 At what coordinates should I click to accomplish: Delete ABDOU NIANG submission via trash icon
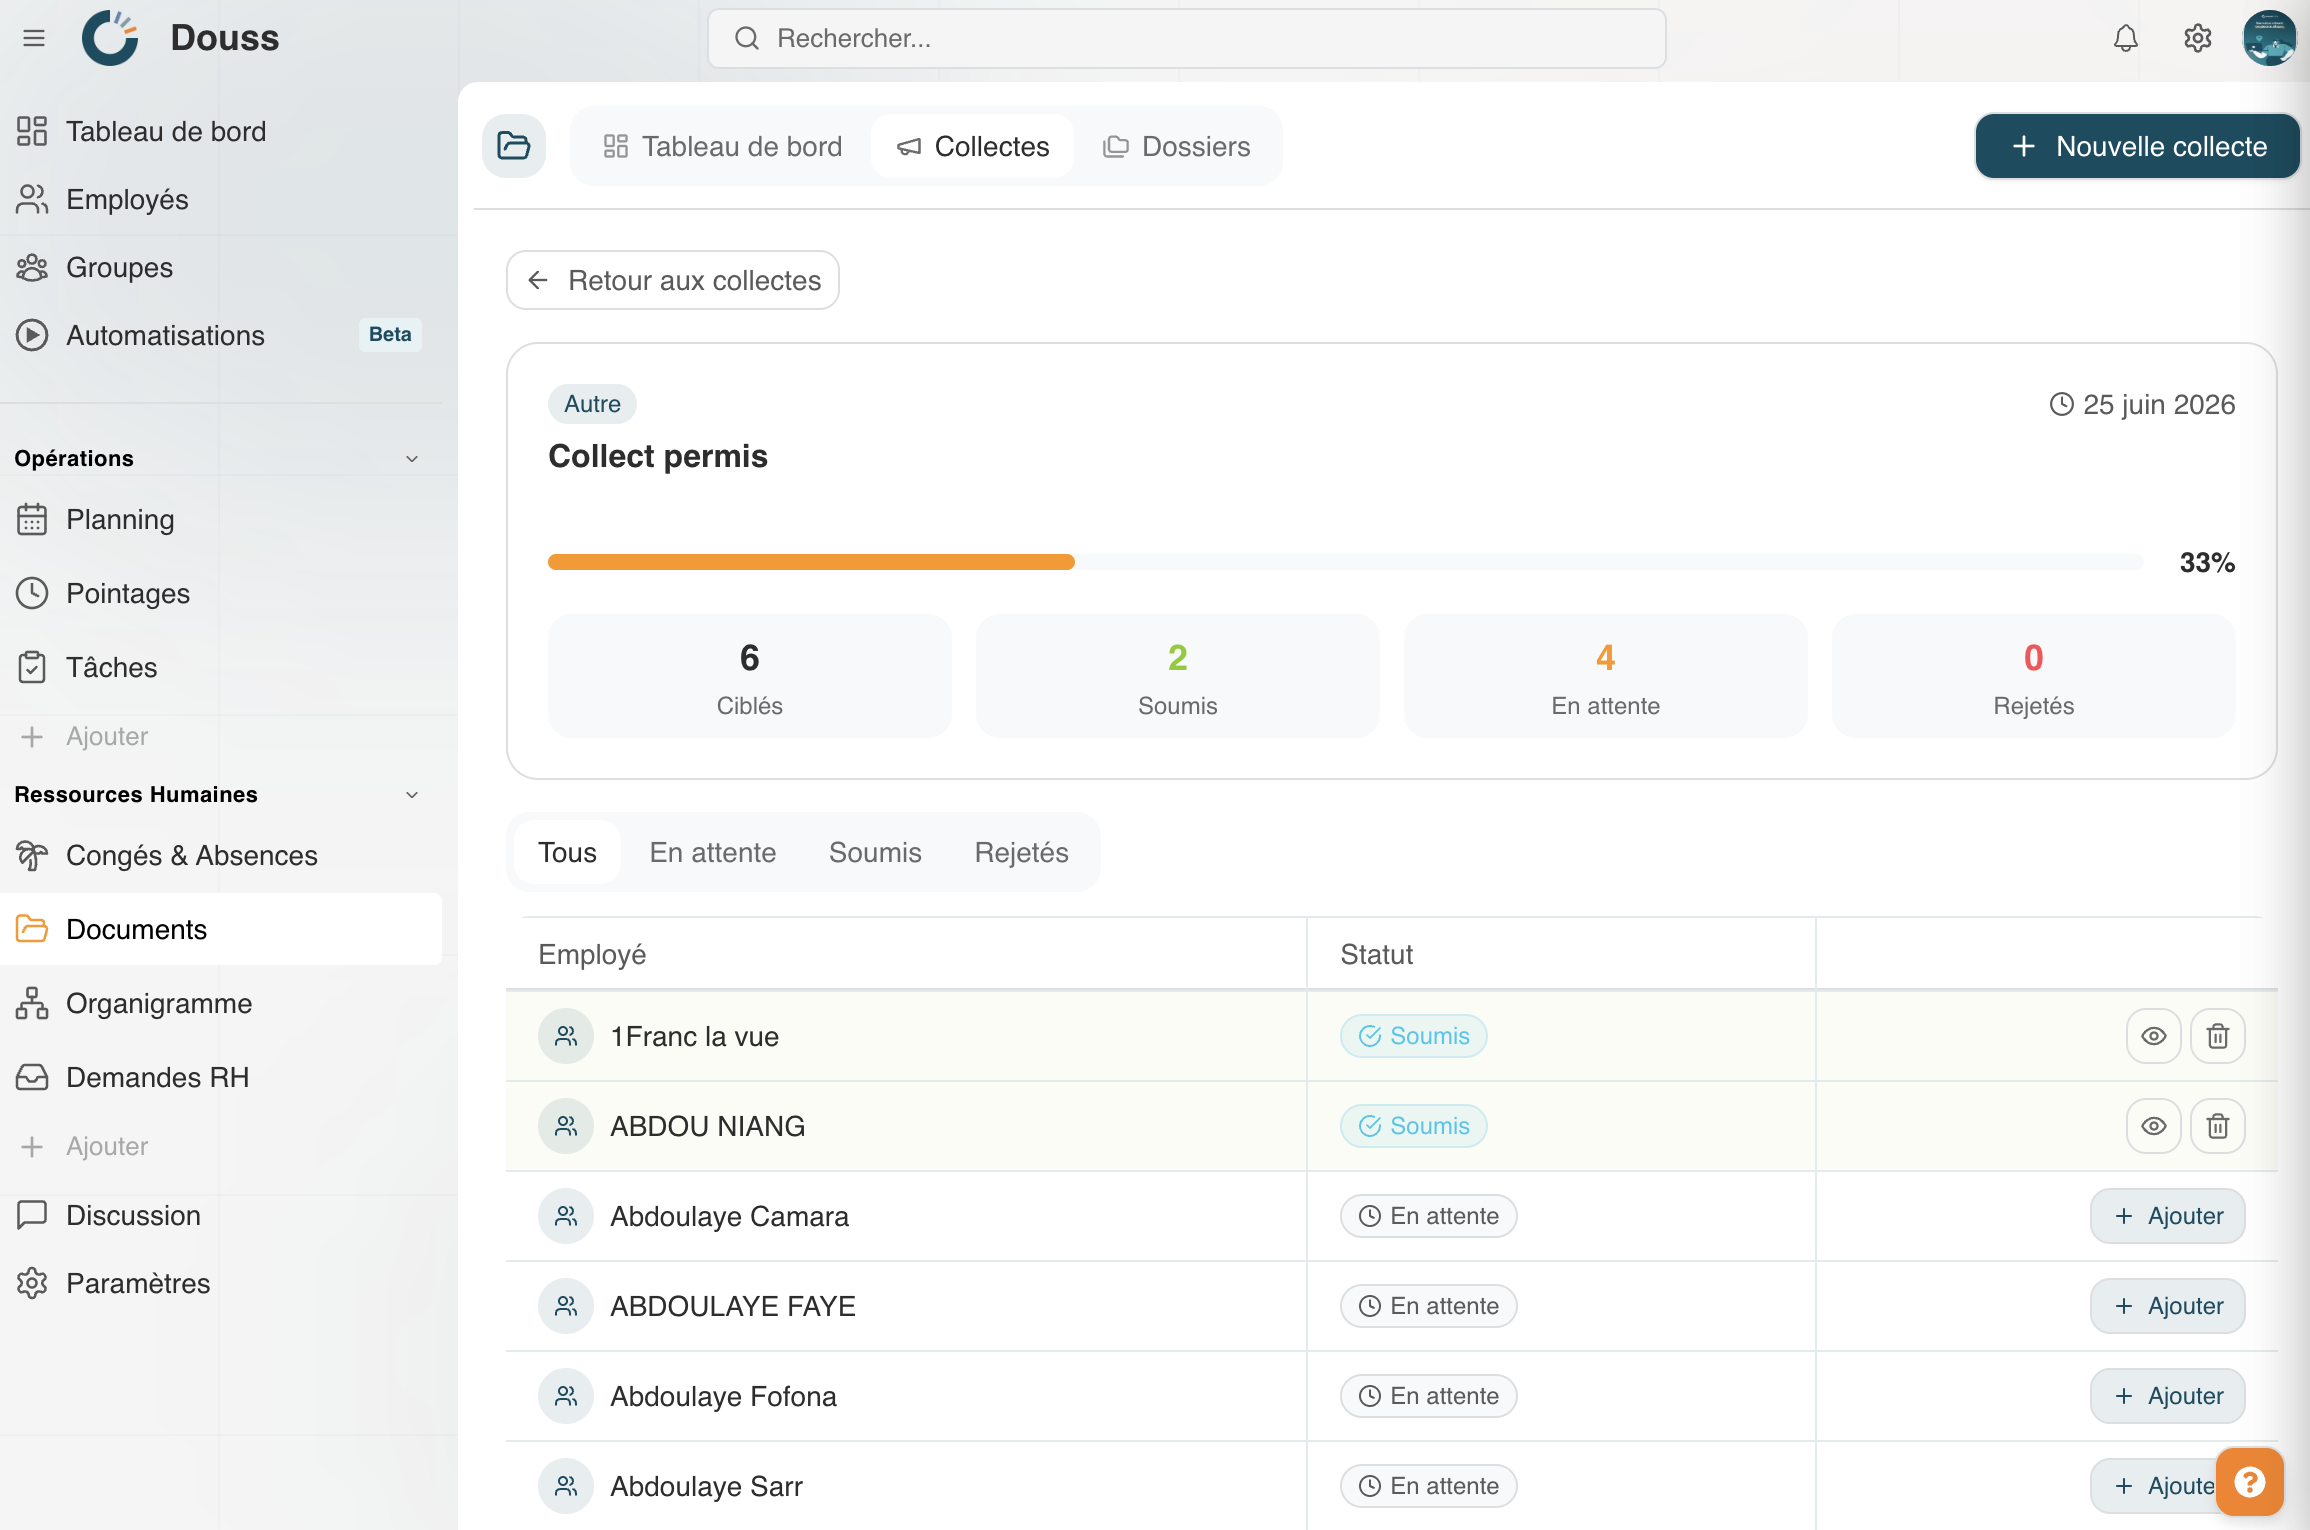[x=2217, y=1126]
